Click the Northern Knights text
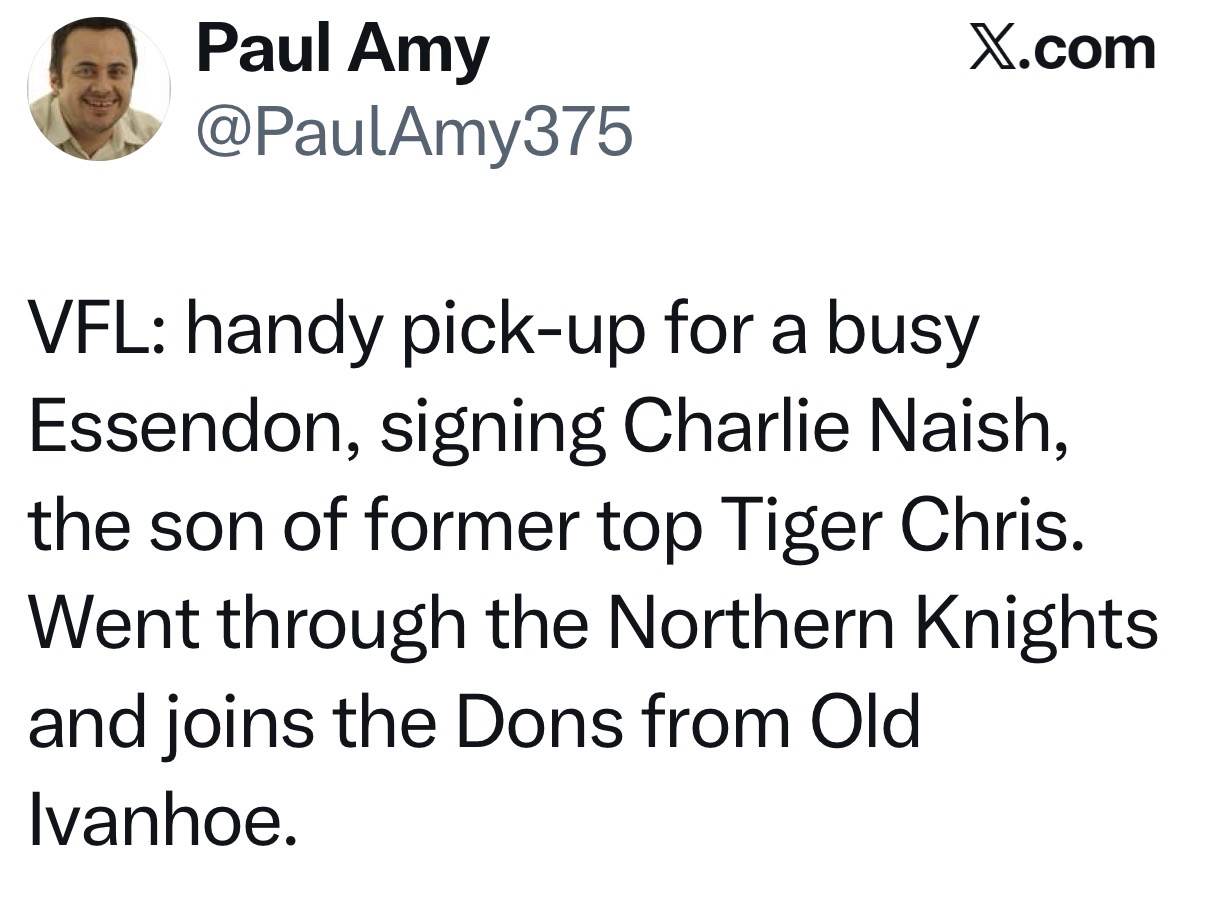The width and height of the screenshot is (1206, 902). pyautogui.click(x=882, y=624)
